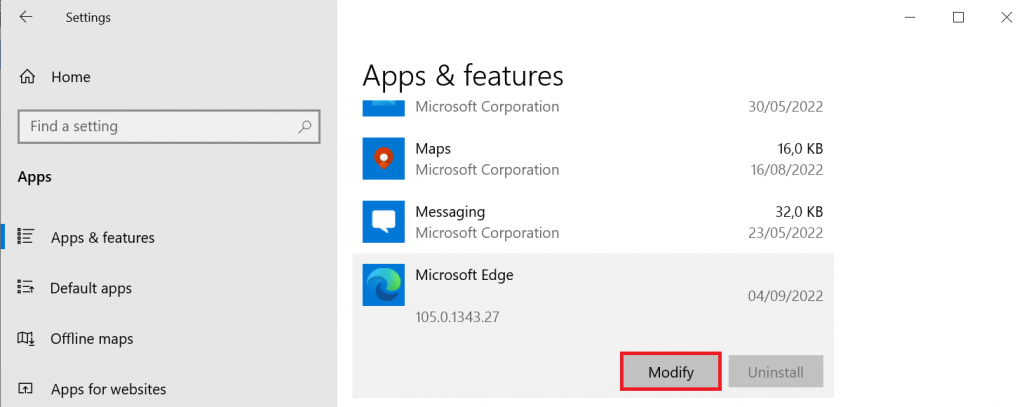Maximize the Settings window
The width and height of the screenshot is (1024, 407).
(x=958, y=17)
